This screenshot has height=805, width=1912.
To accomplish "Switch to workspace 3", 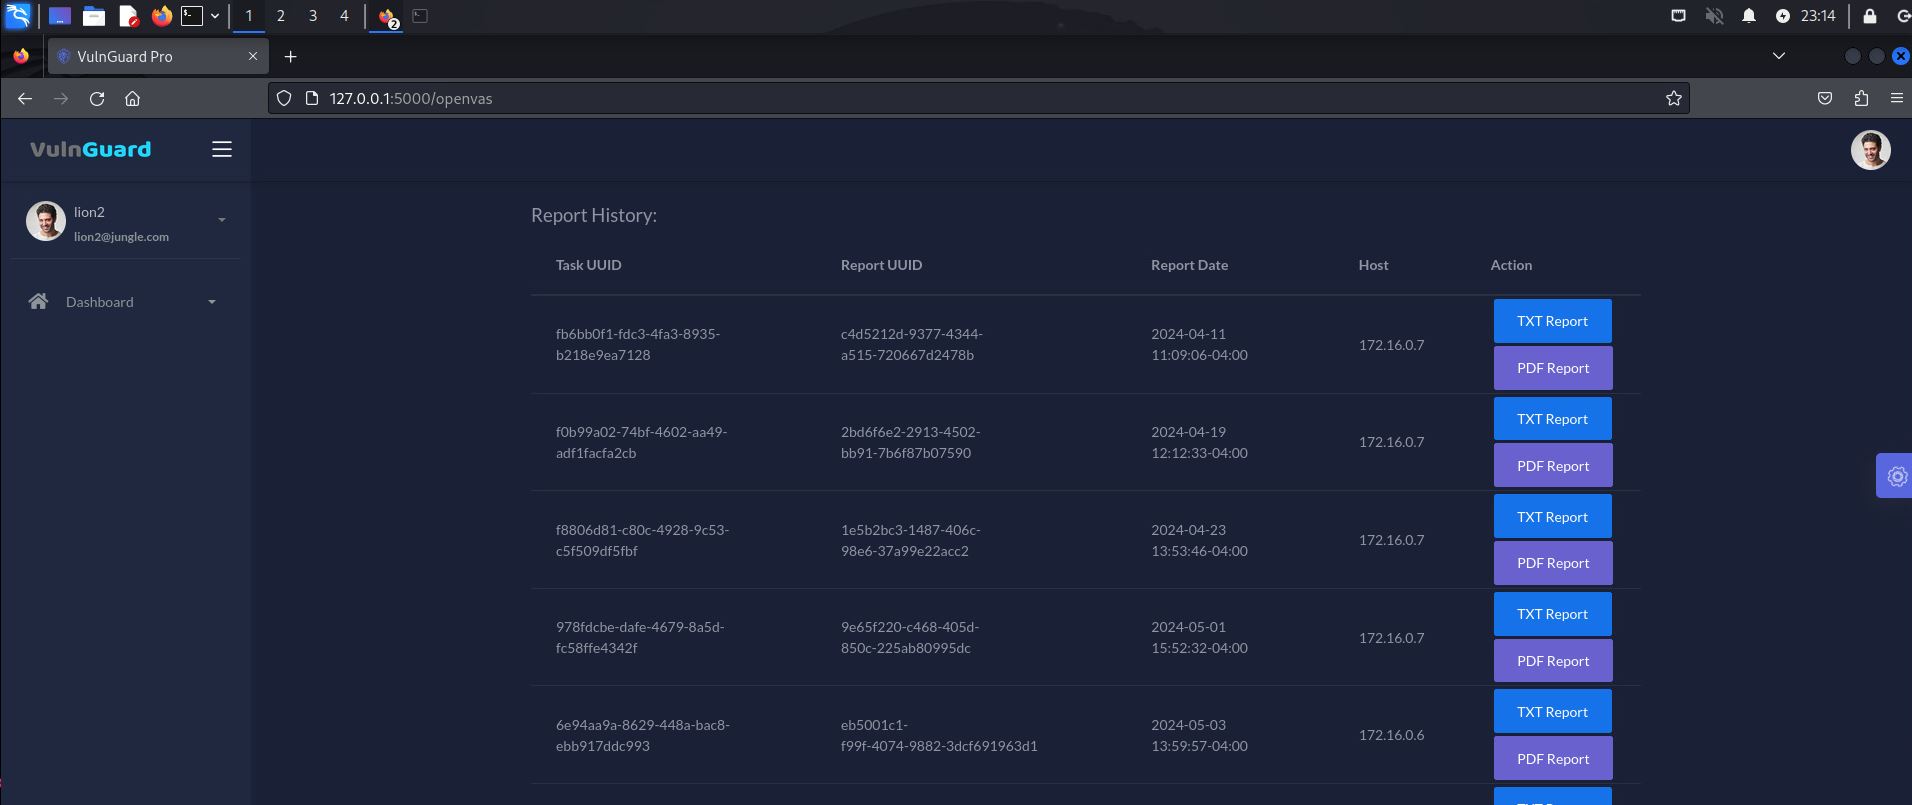I will 313,15.
